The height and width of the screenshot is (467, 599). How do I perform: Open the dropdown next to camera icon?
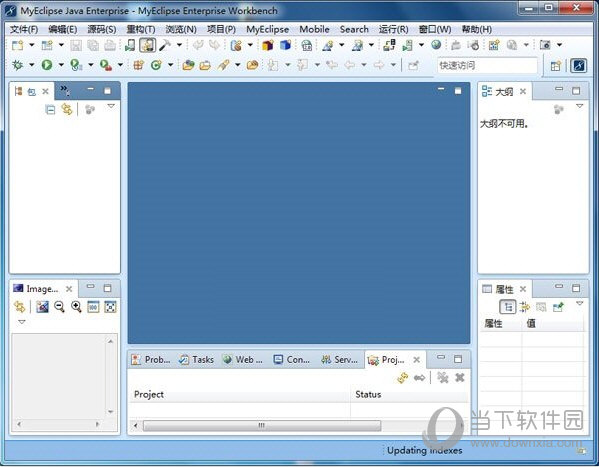[x=559, y=45]
